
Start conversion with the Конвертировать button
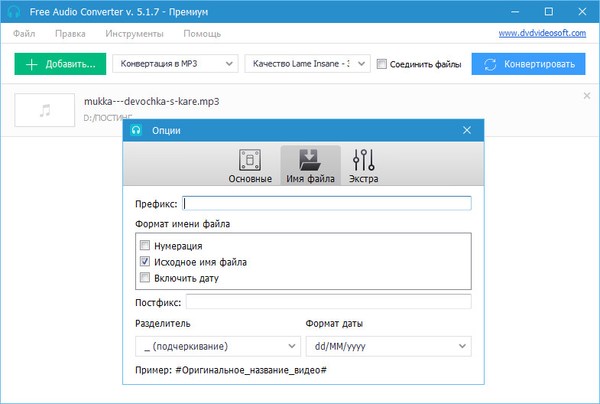528,64
